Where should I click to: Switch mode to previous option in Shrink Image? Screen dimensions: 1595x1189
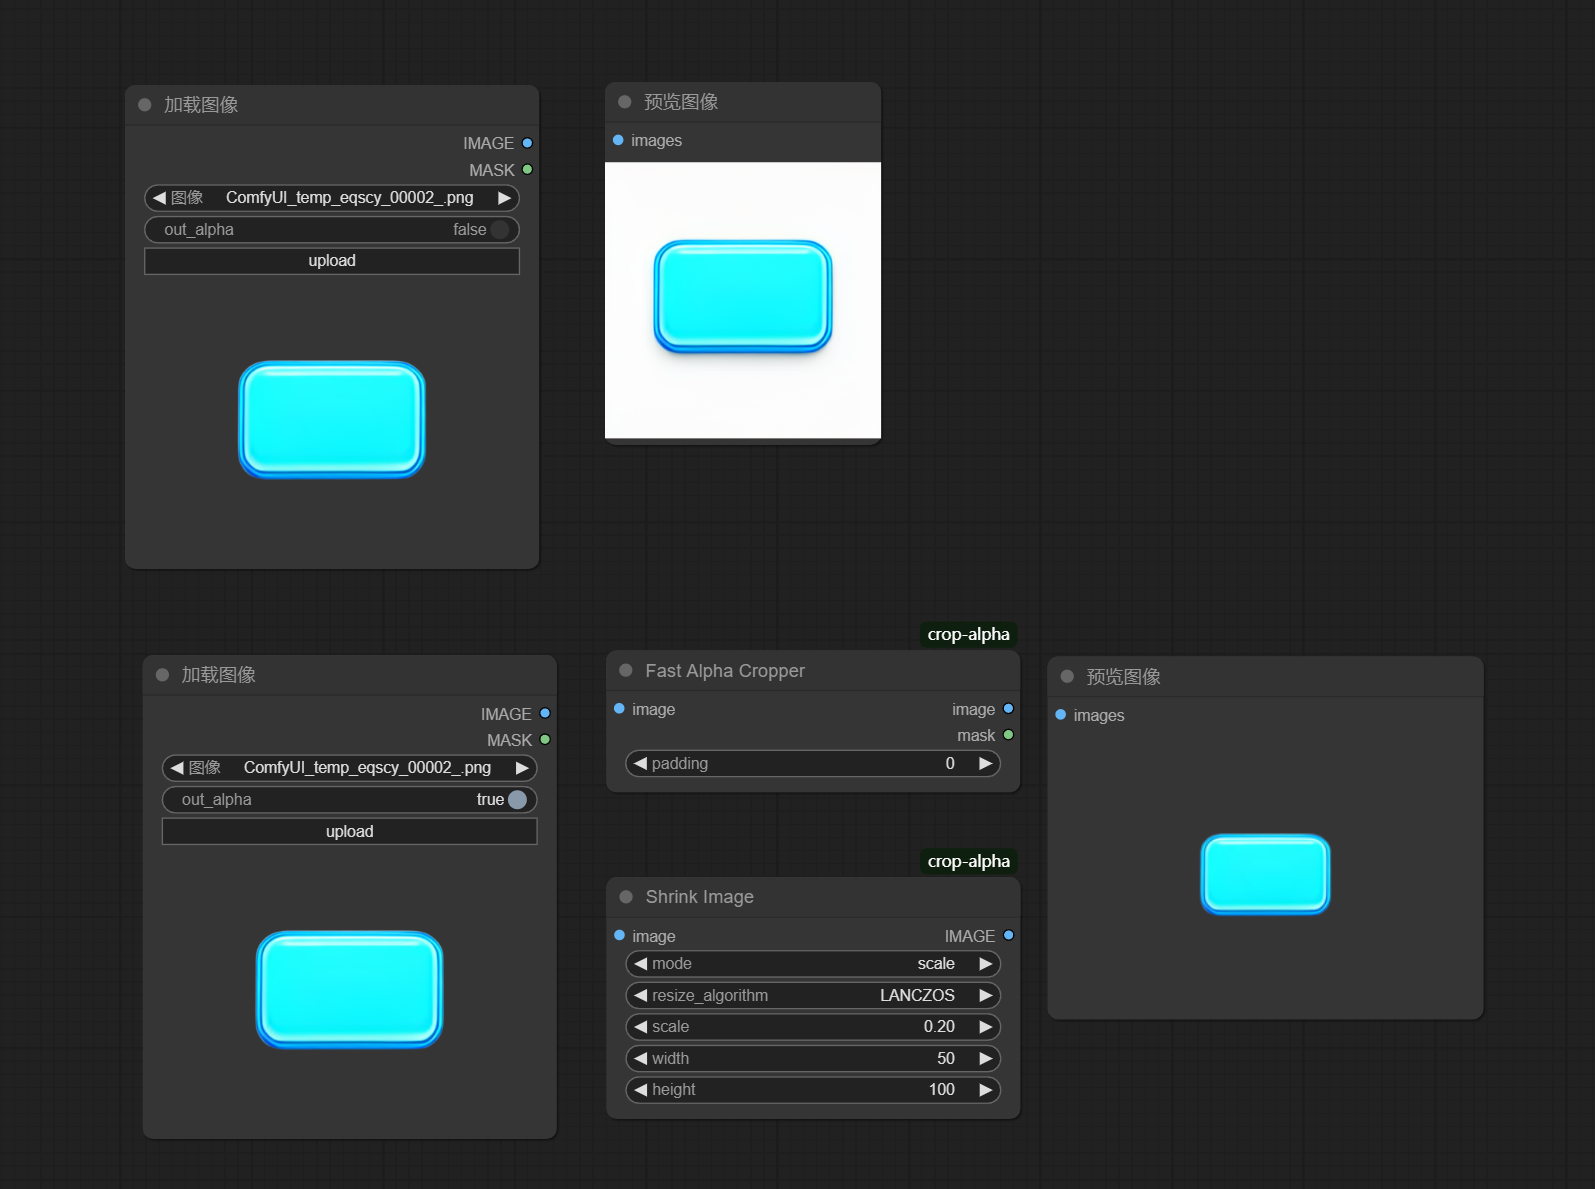pyautogui.click(x=640, y=964)
